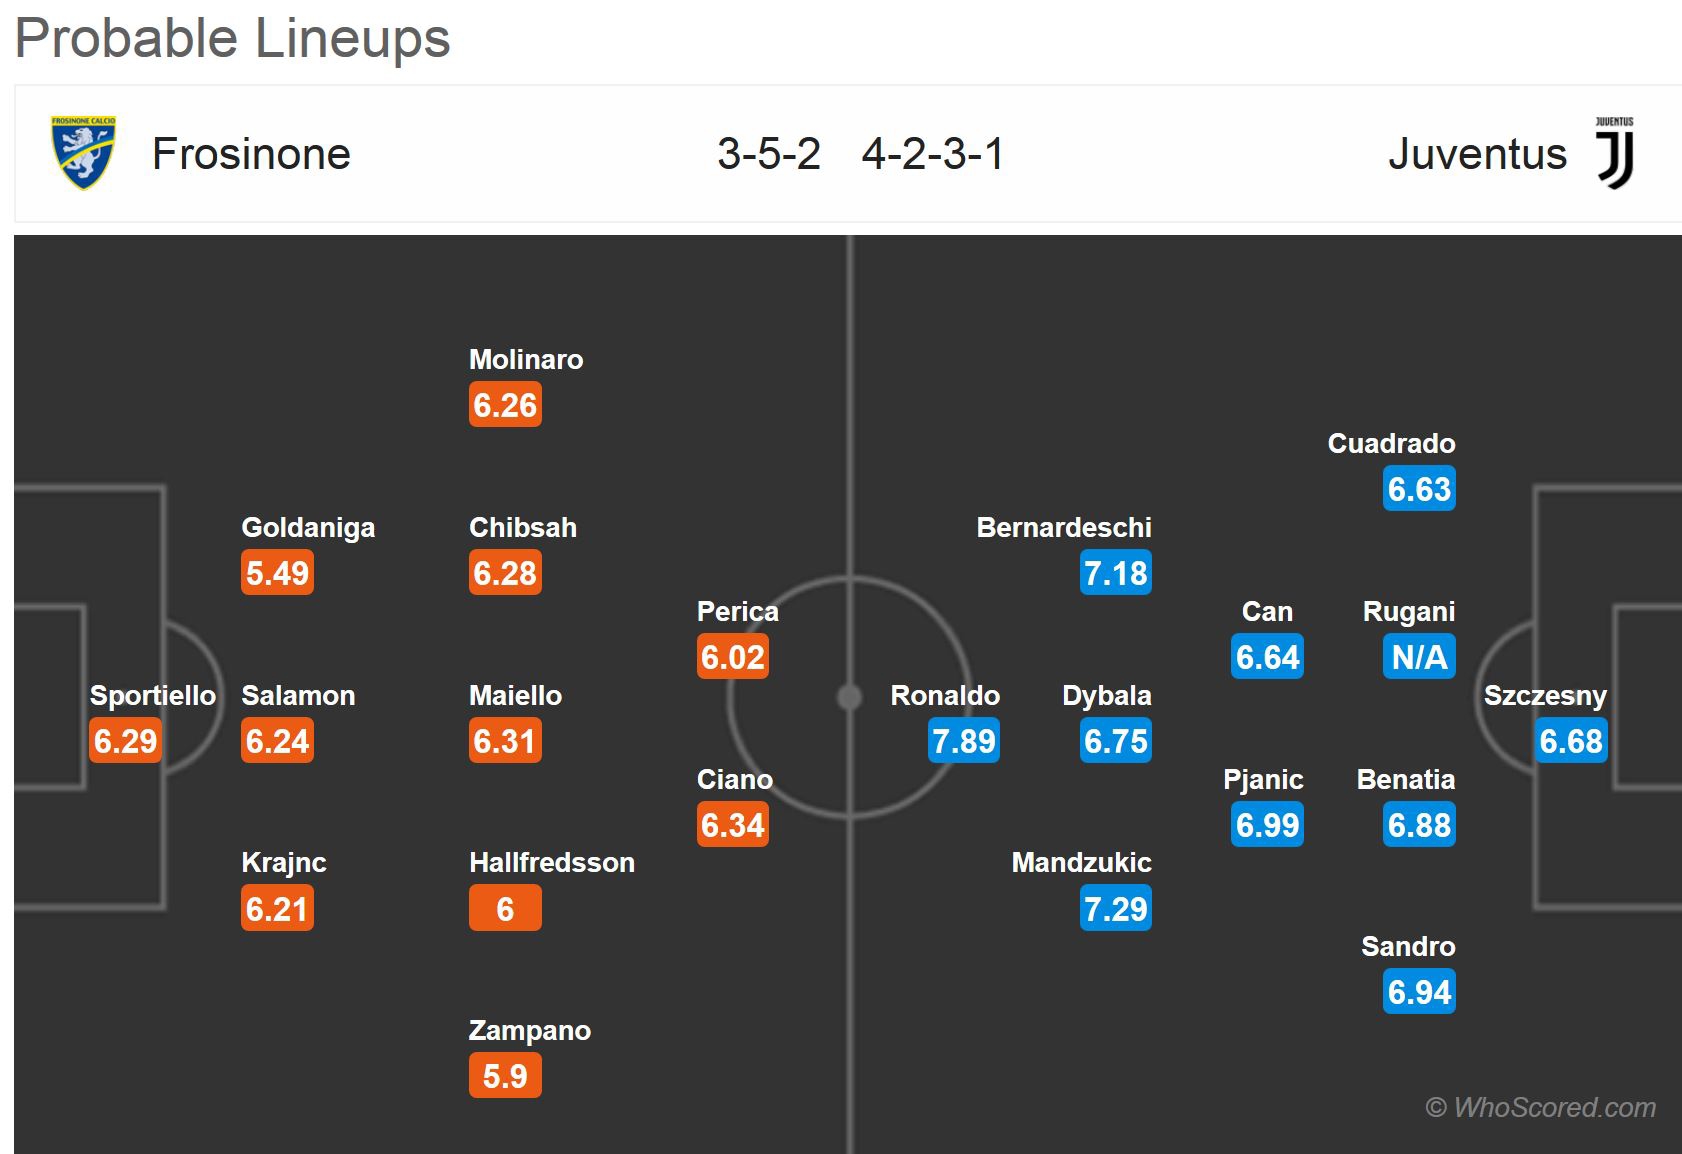
Task: Click the WhoScored.com watermark
Action: [1541, 1107]
